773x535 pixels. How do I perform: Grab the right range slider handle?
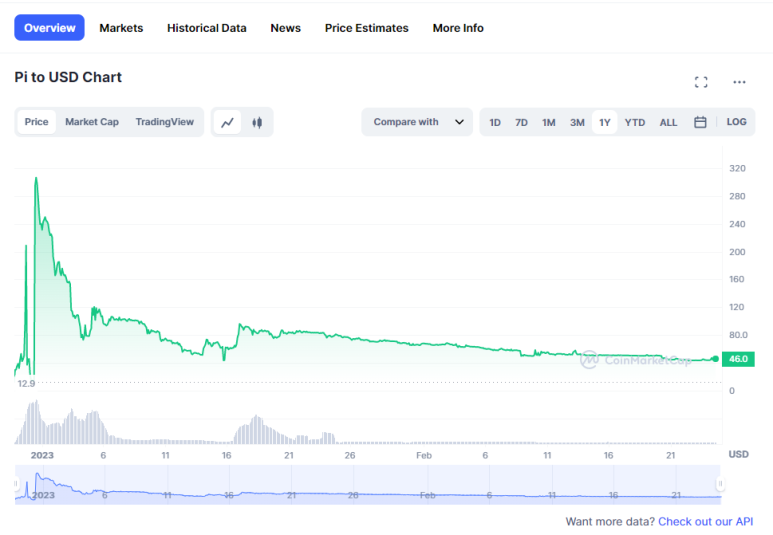pyautogui.click(x=720, y=484)
